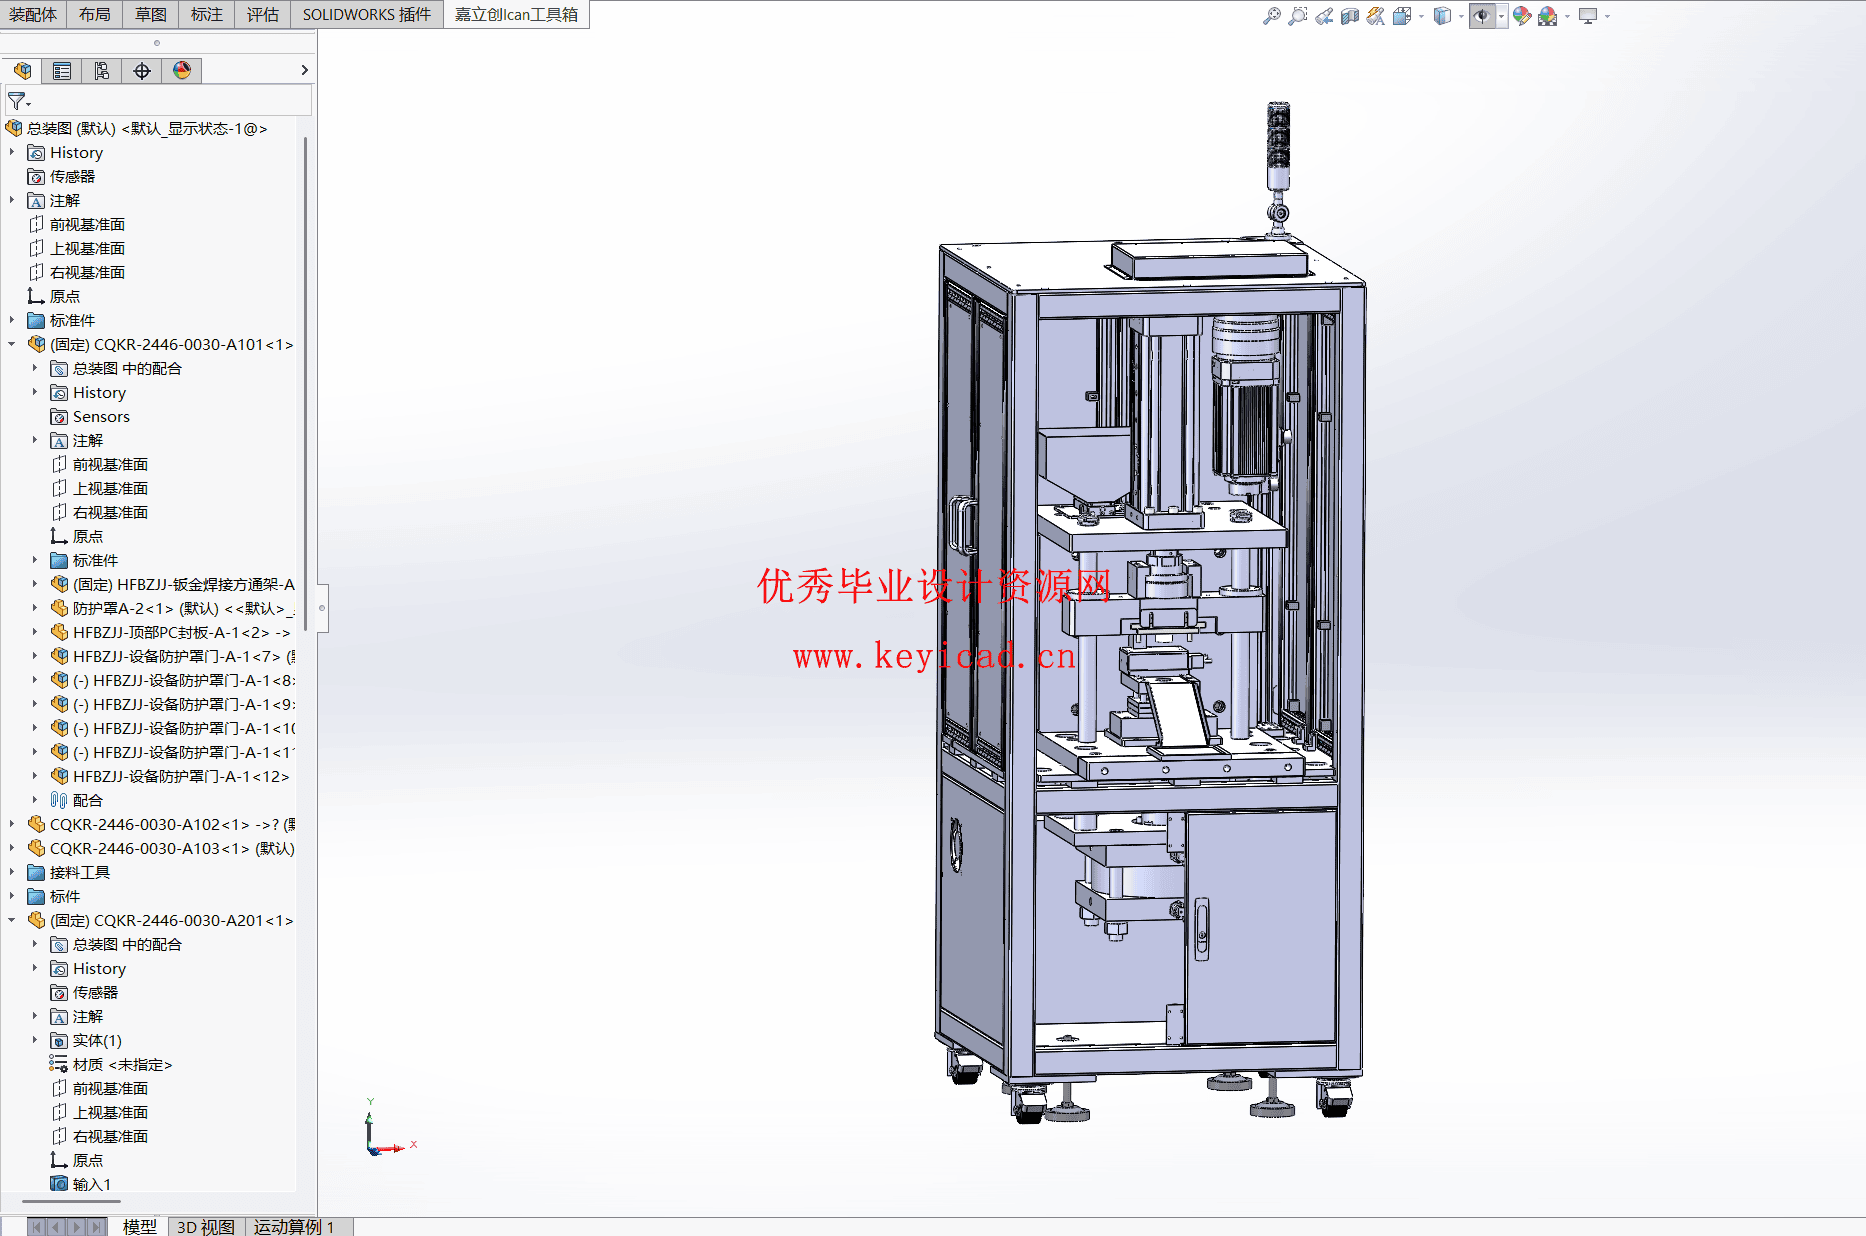Image resolution: width=1866 pixels, height=1236 pixels.
Task: Select HFBZJJ-设备防护罩门-A-1<12> component
Action: [170, 776]
